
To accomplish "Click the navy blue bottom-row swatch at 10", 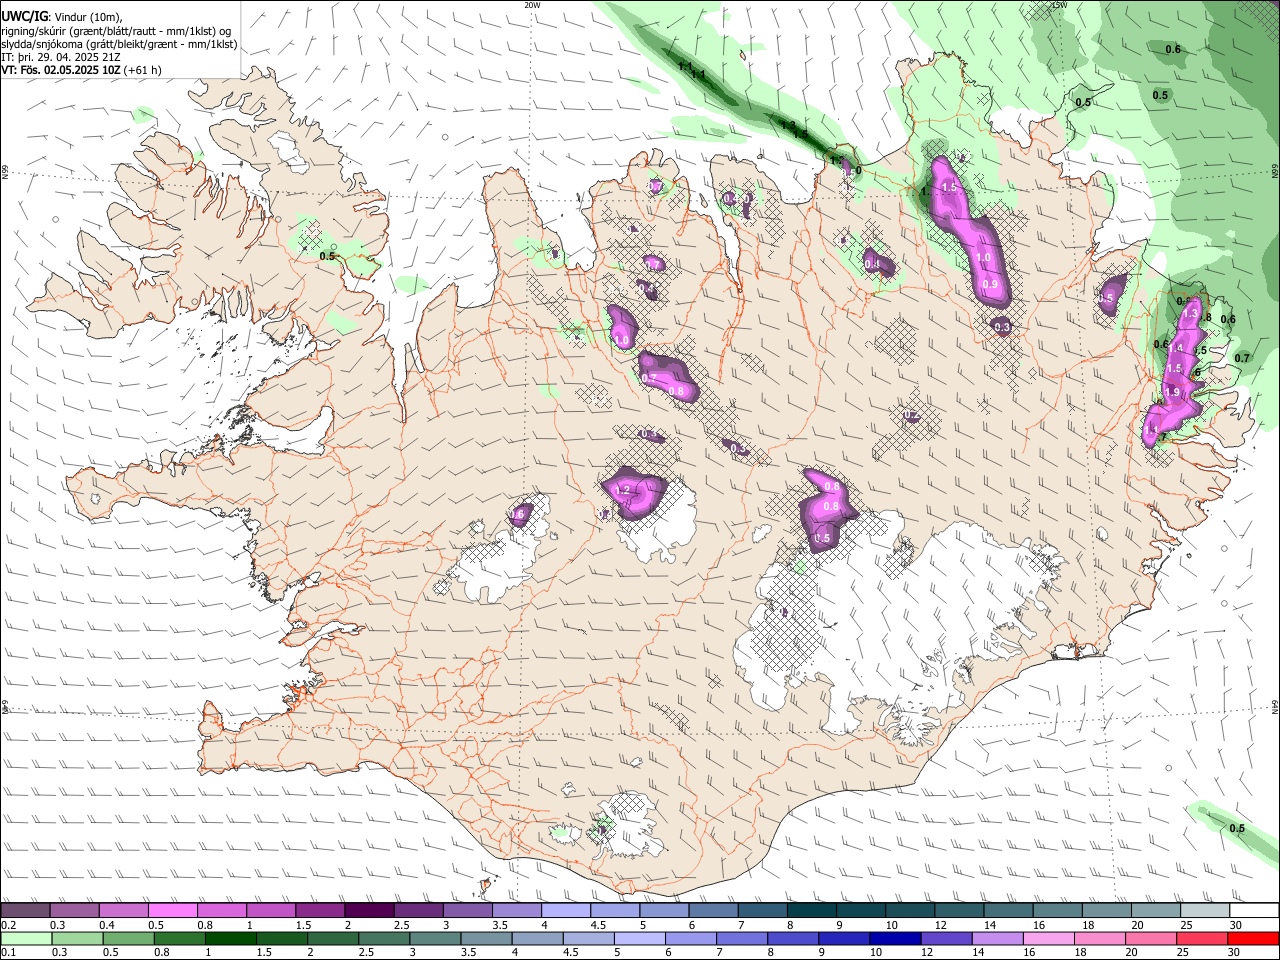I will (x=895, y=938).
